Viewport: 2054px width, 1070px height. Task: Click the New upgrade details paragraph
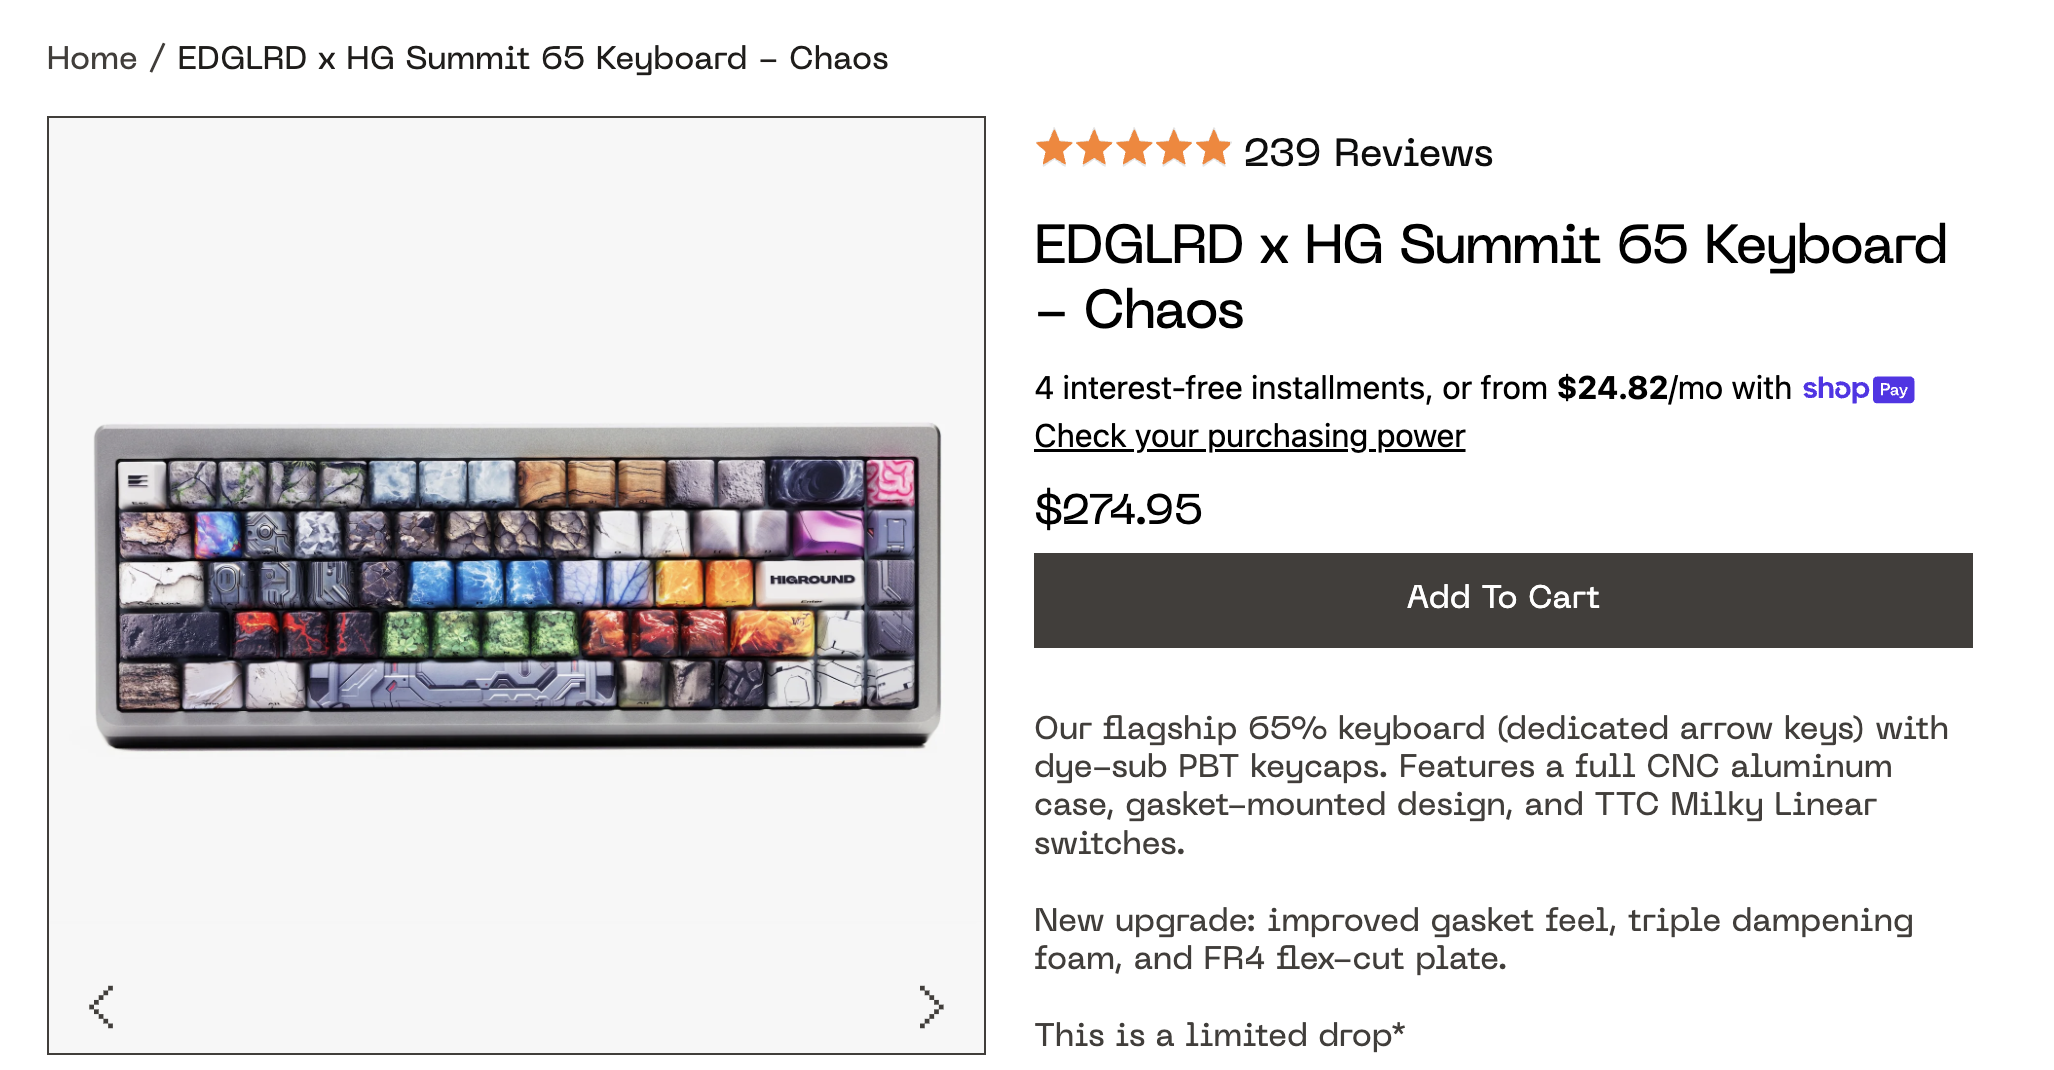point(1473,938)
